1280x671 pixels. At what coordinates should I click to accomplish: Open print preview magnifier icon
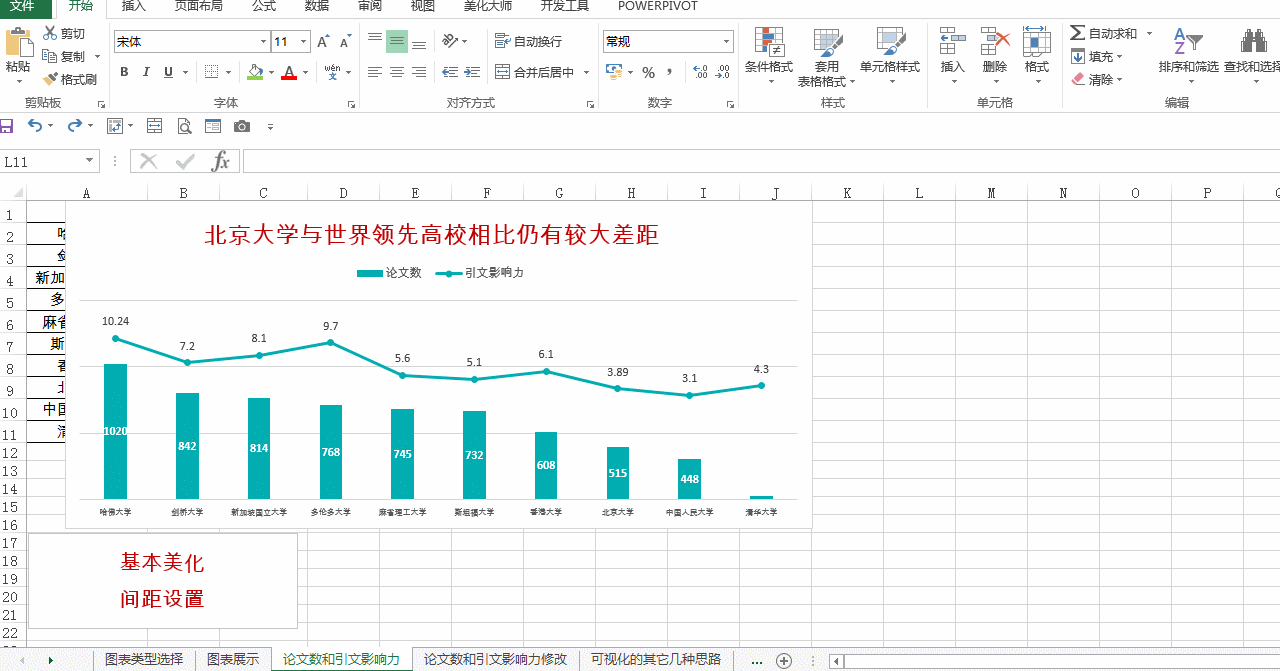point(184,126)
